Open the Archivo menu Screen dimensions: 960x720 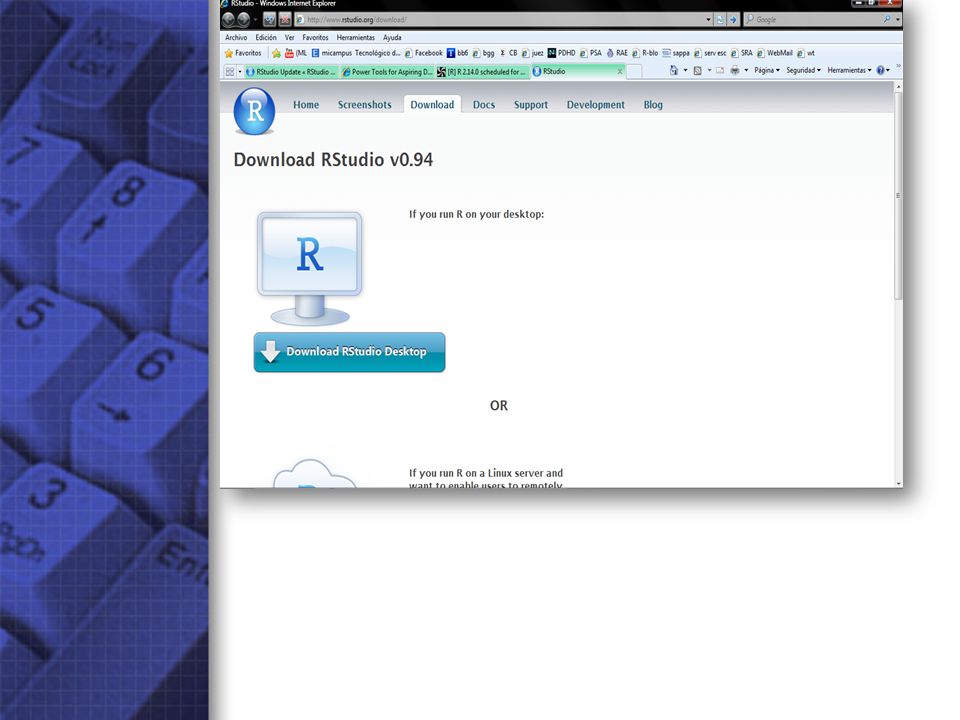(x=236, y=37)
